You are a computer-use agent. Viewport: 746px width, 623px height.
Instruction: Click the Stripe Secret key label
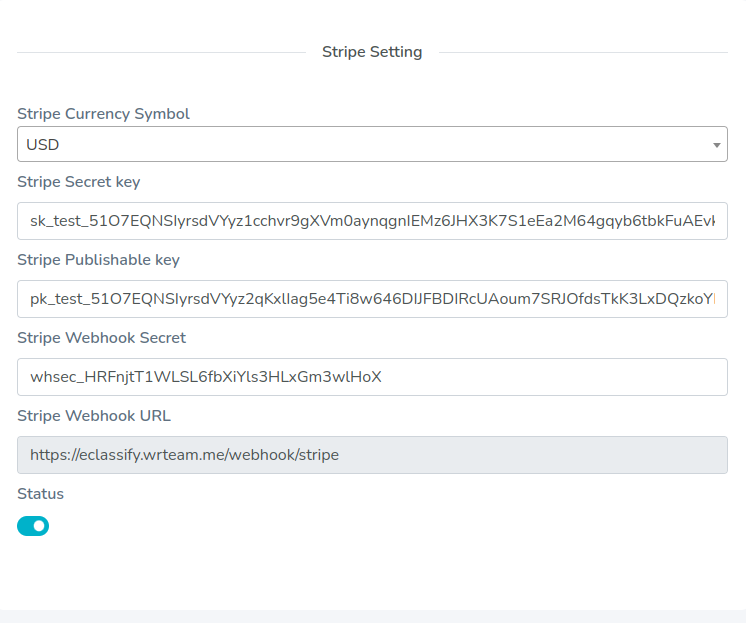click(79, 182)
